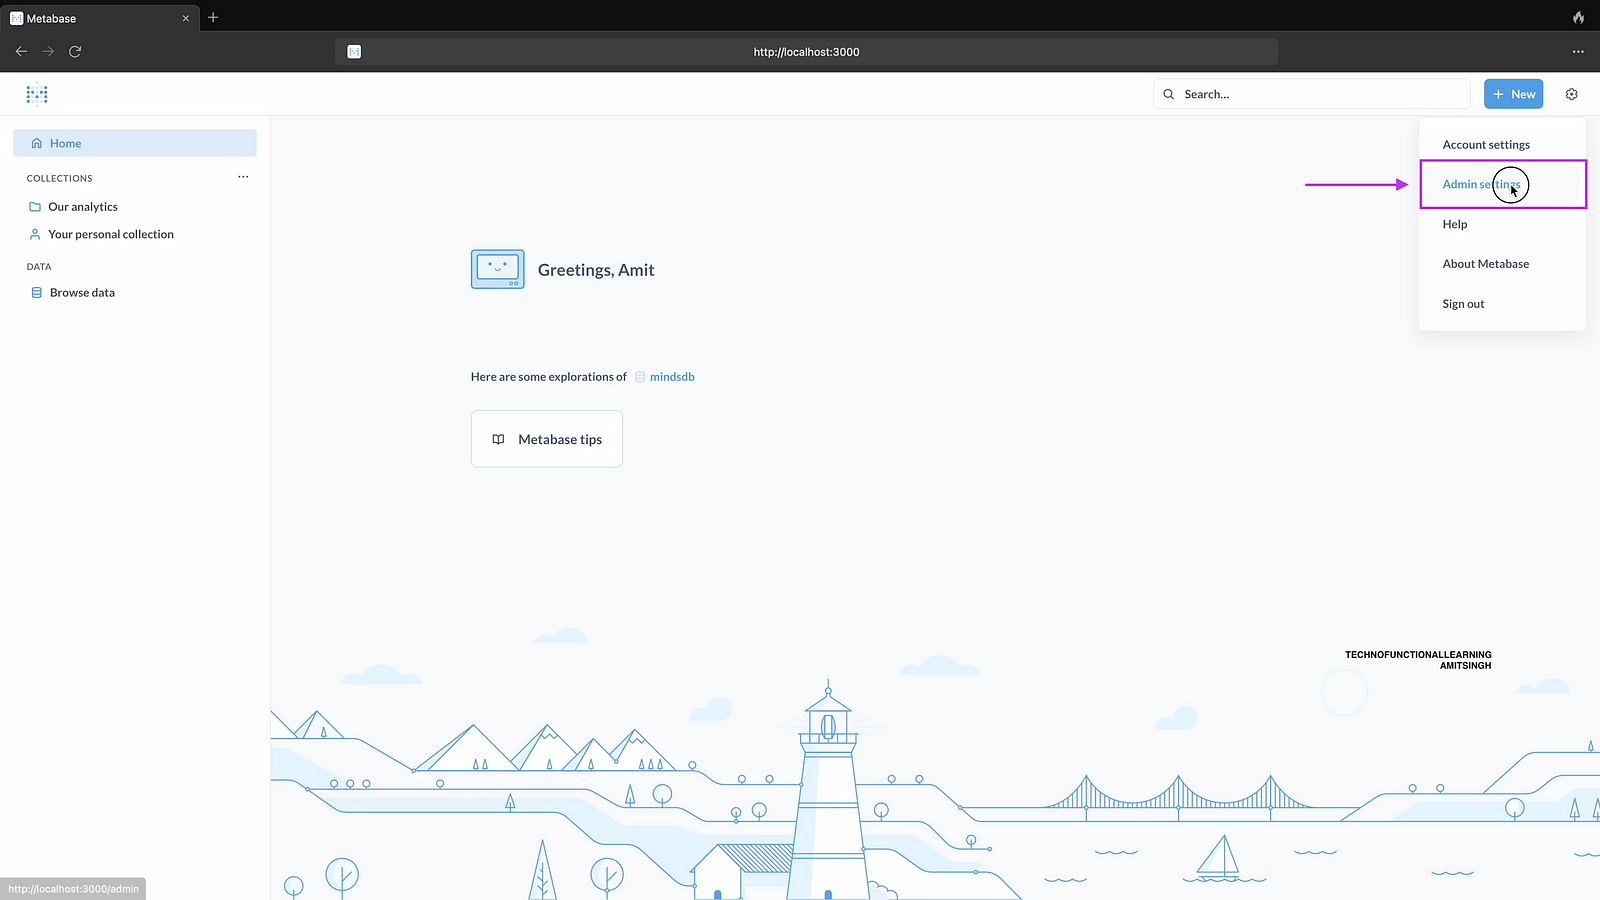Open the browser three-dot menu
This screenshot has height=900, width=1600.
[x=1578, y=51]
